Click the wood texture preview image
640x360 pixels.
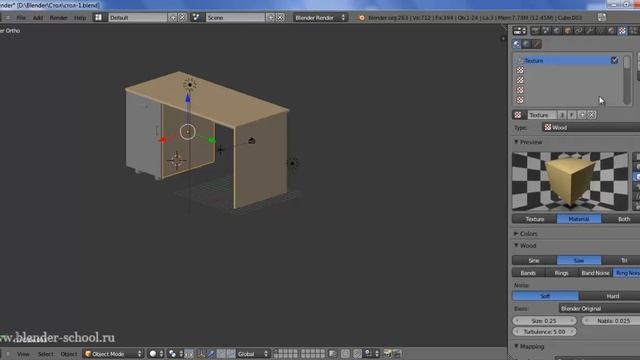570,181
